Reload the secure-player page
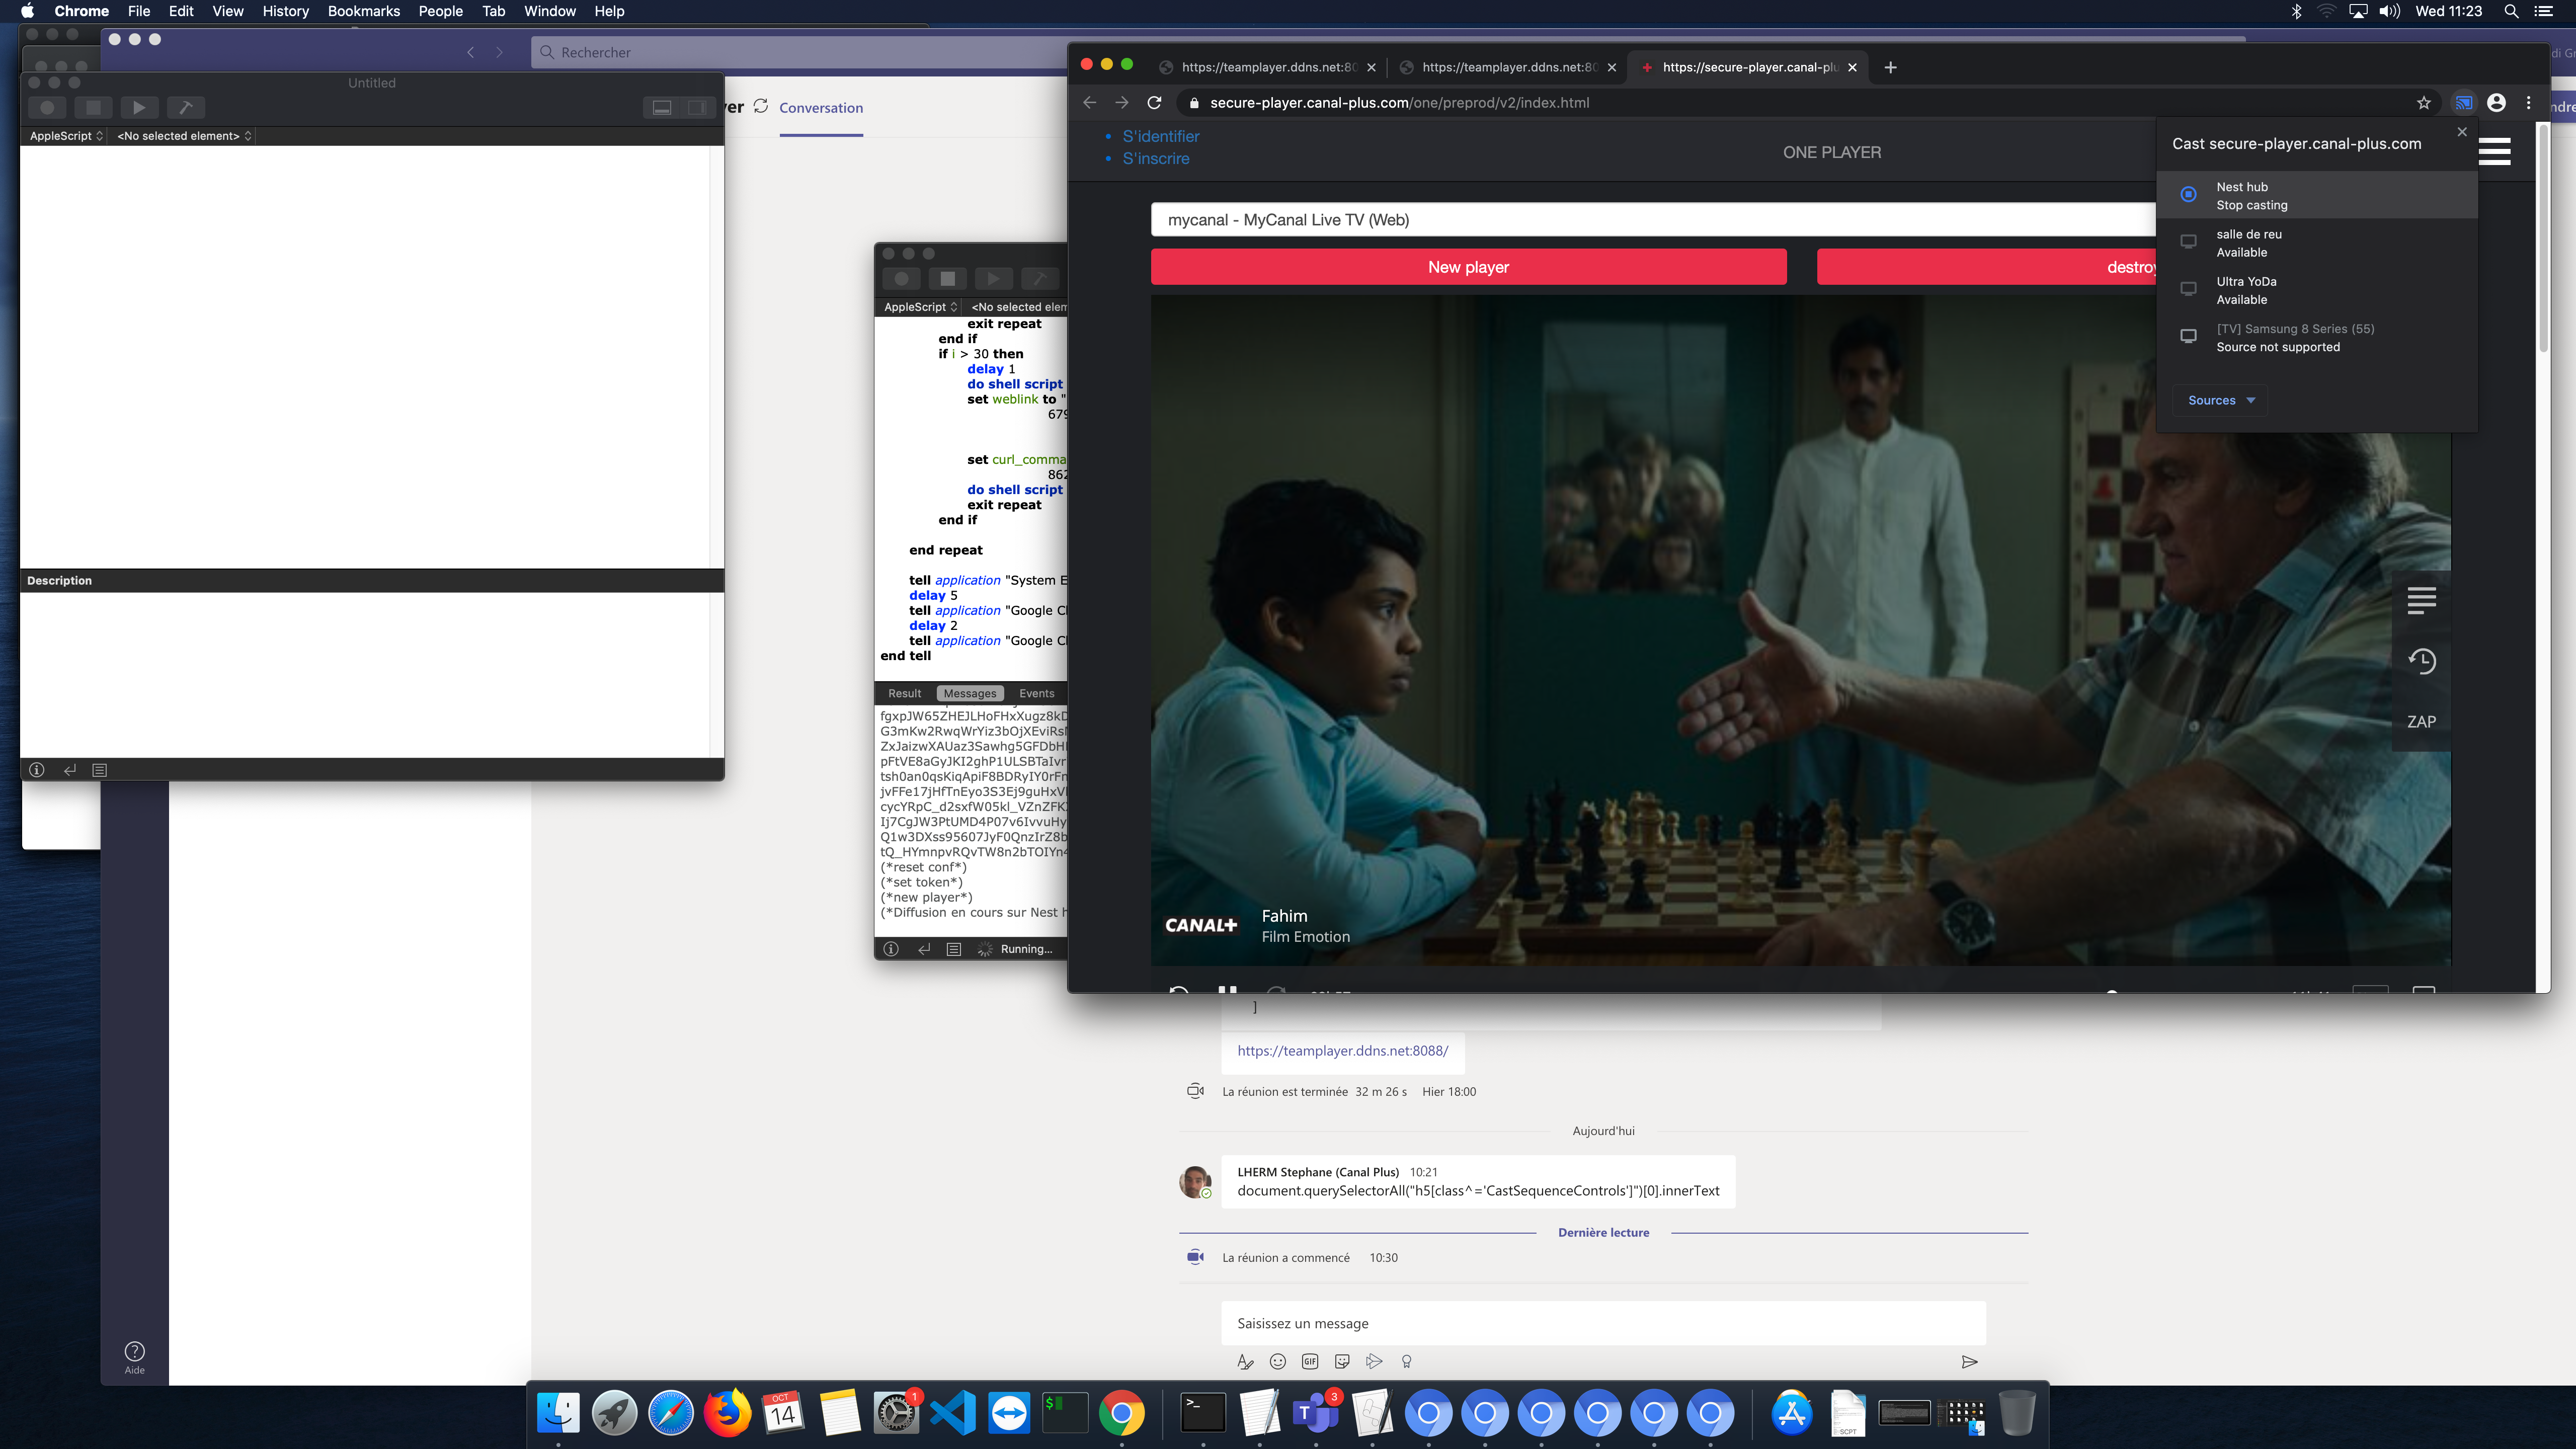Viewport: 2576px width, 1449px height. [1154, 103]
